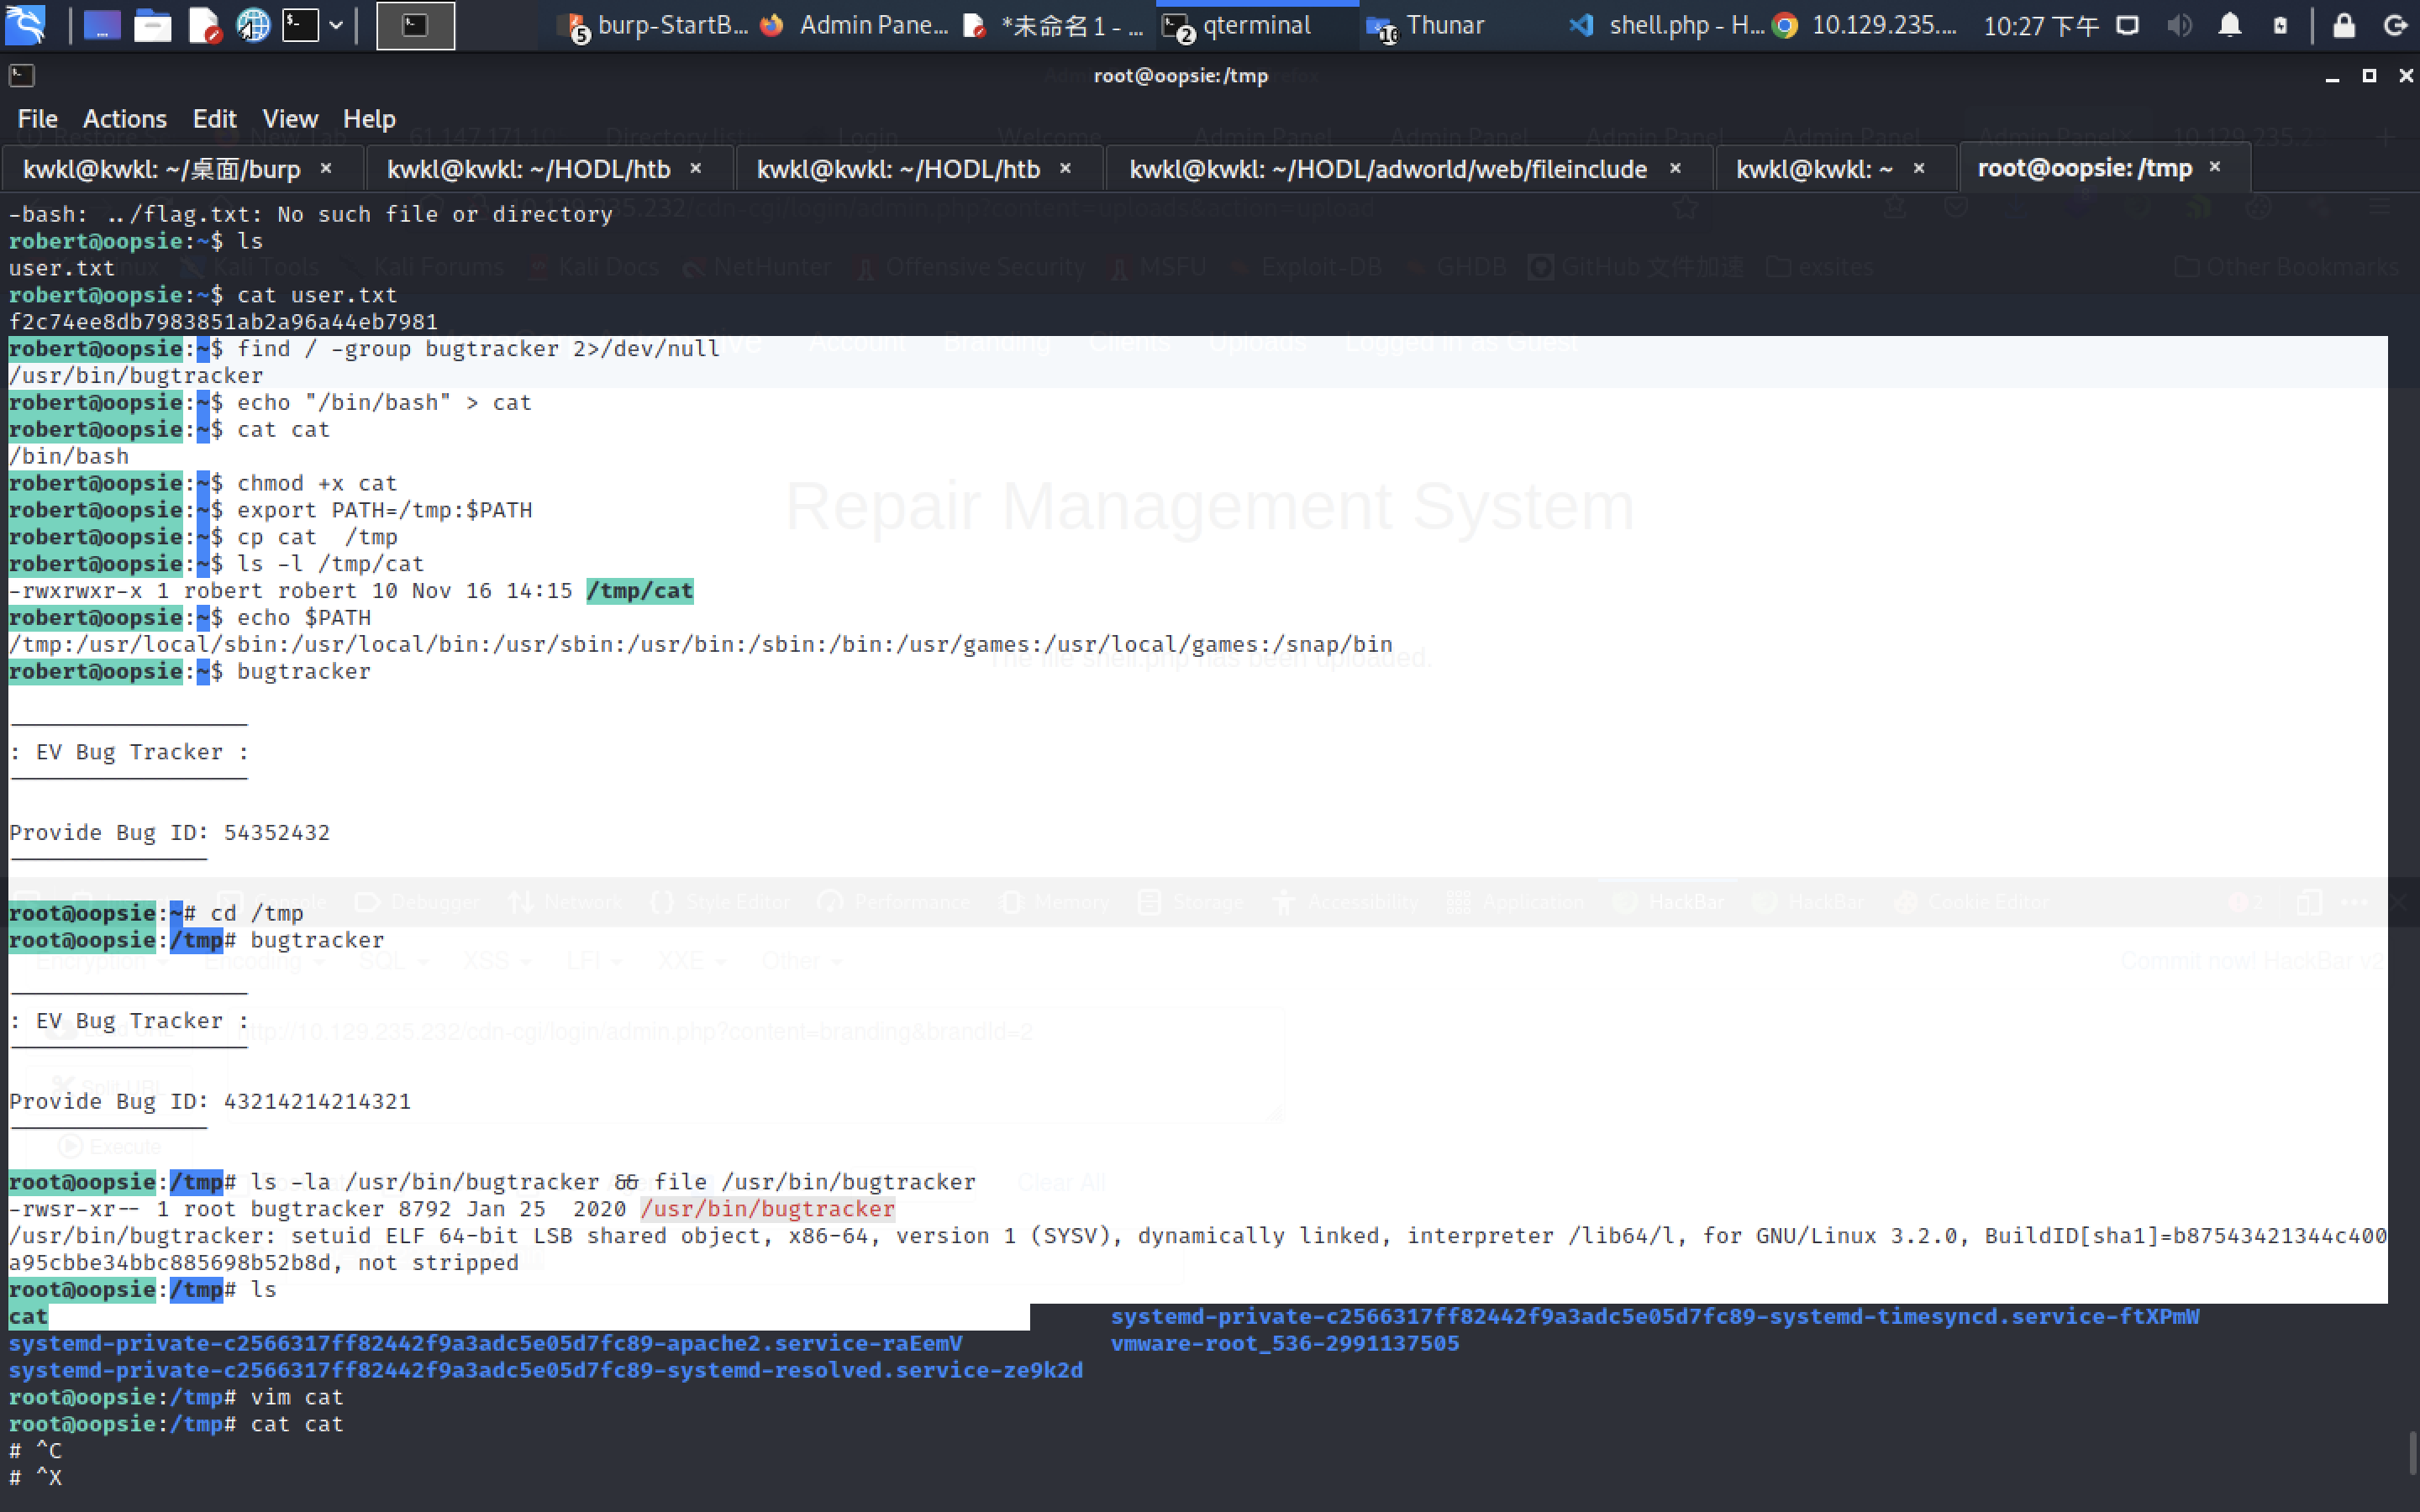Open the Actions menu in qterminal
This screenshot has width=2420, height=1512.
click(125, 118)
